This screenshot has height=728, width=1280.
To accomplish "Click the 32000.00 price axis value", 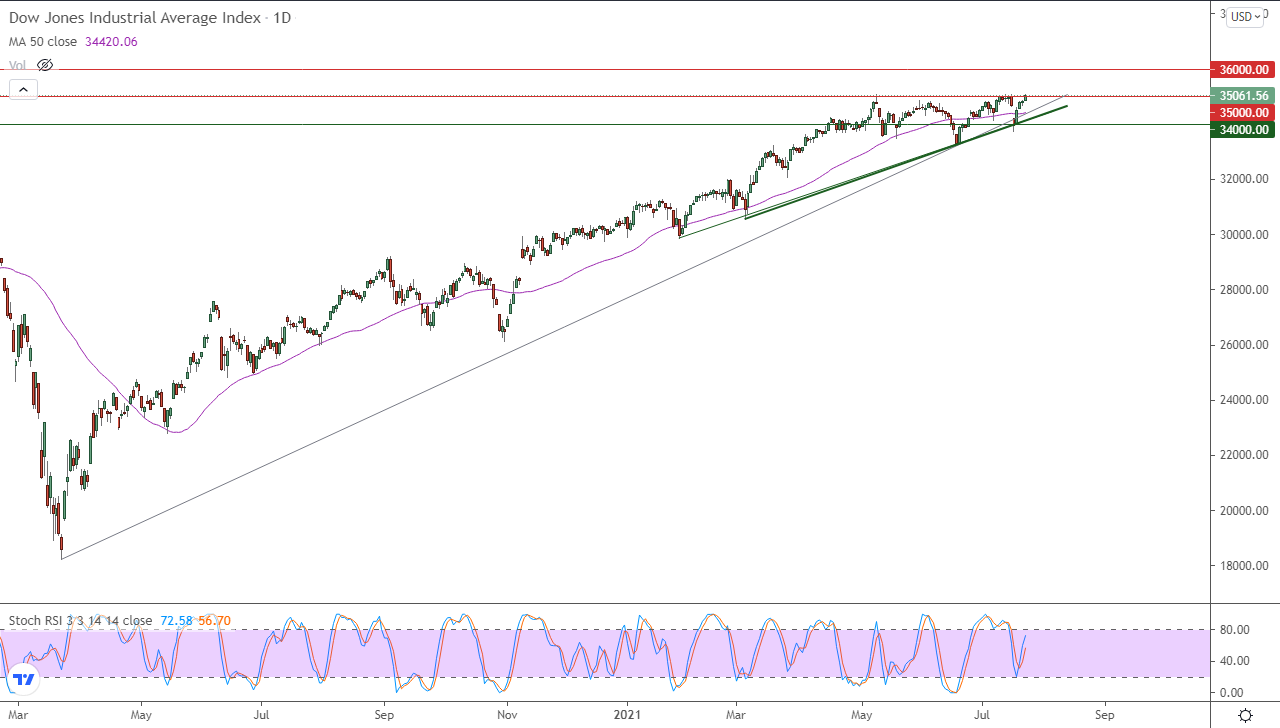I will 1243,180.
